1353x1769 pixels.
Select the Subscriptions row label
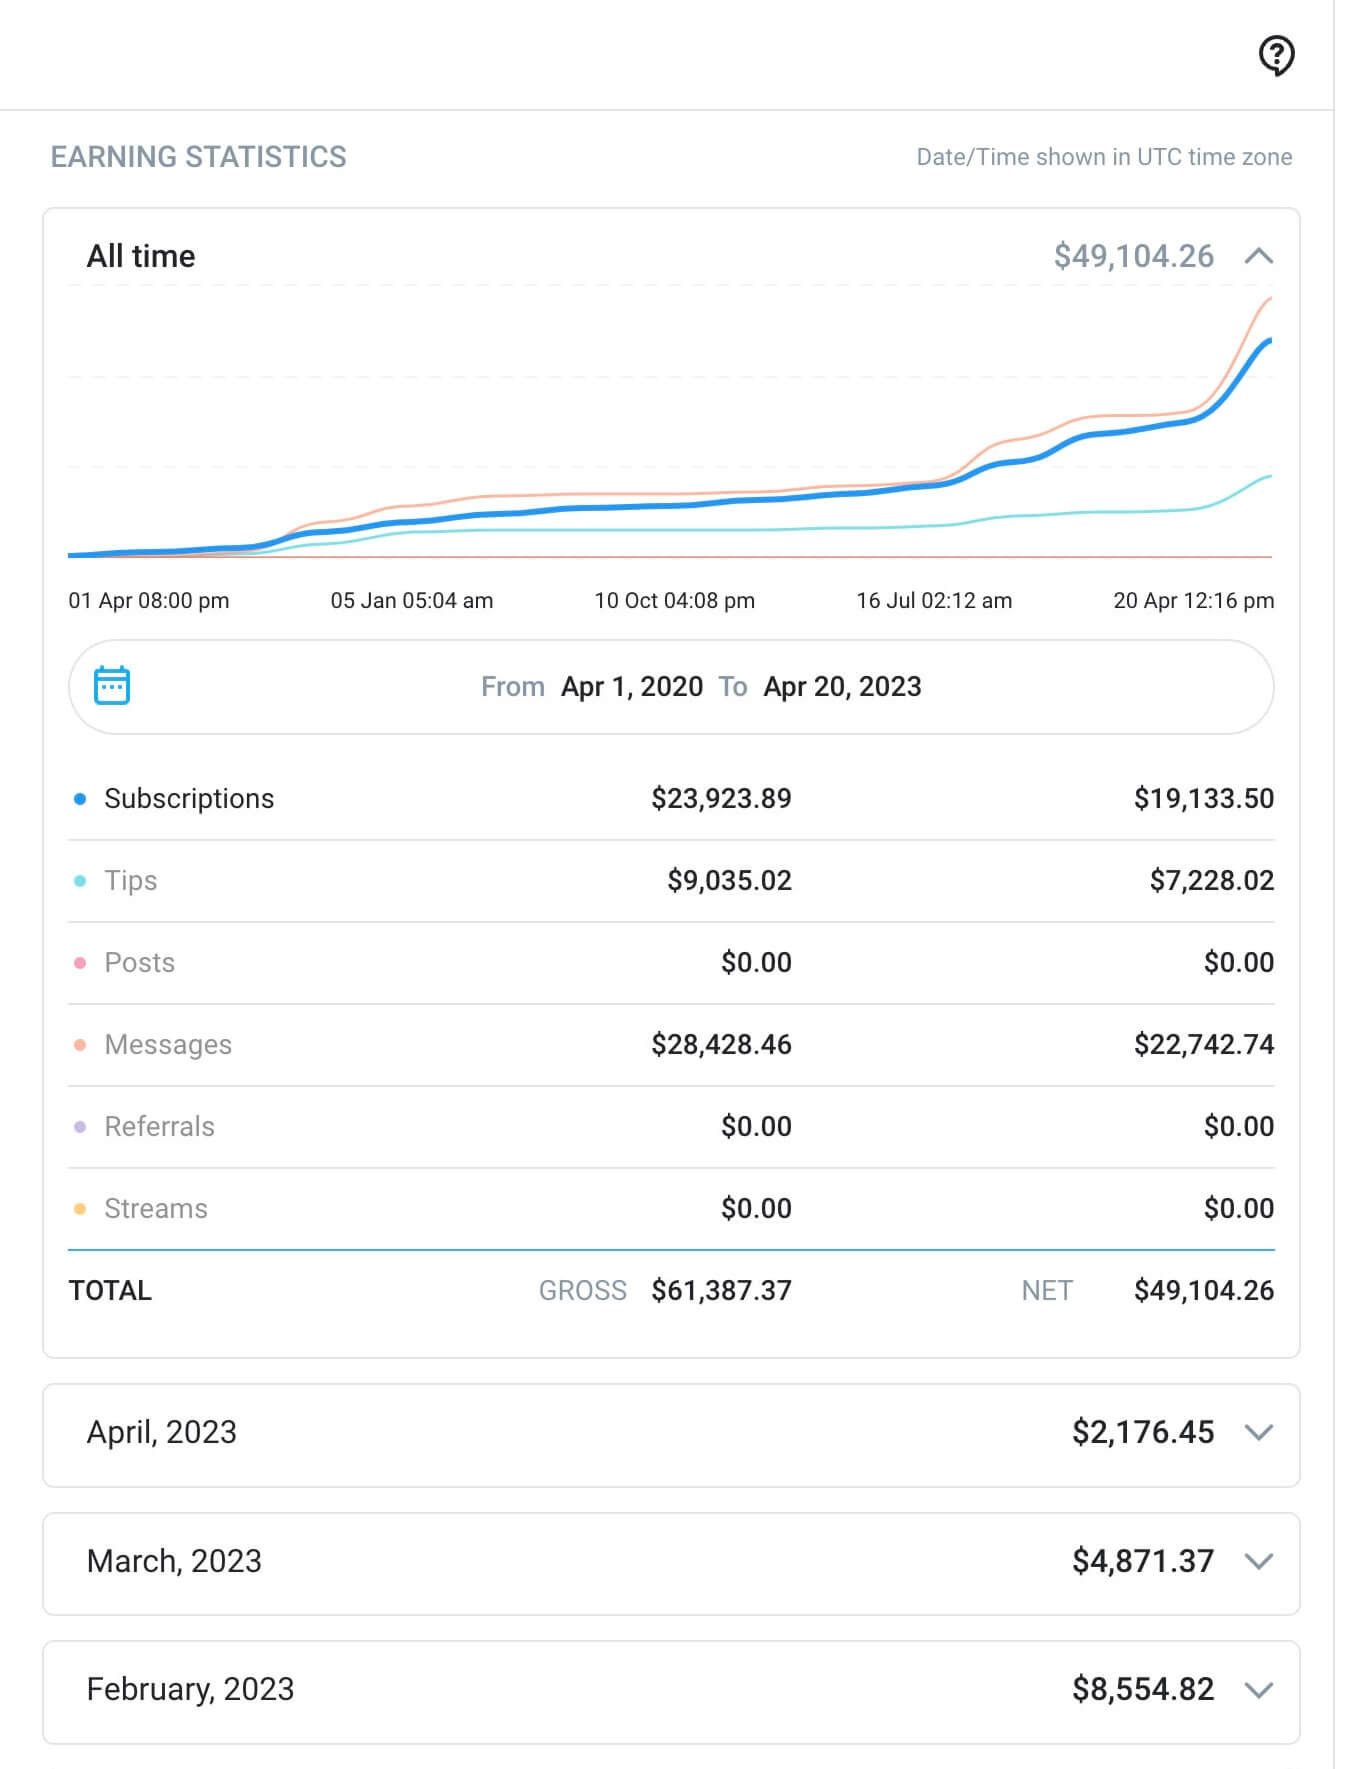click(x=189, y=798)
